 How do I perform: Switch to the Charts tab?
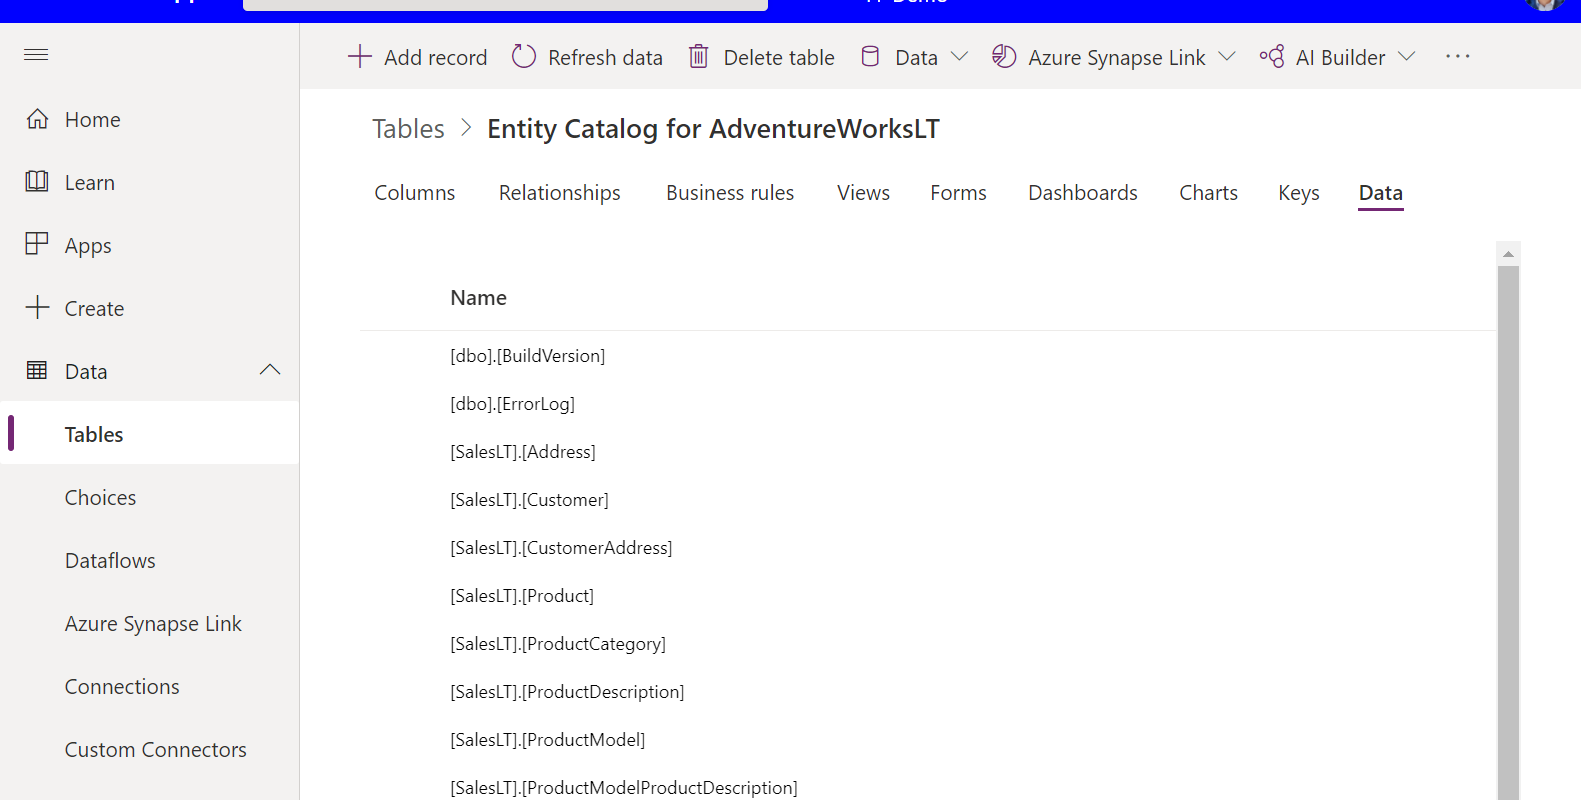(x=1208, y=192)
